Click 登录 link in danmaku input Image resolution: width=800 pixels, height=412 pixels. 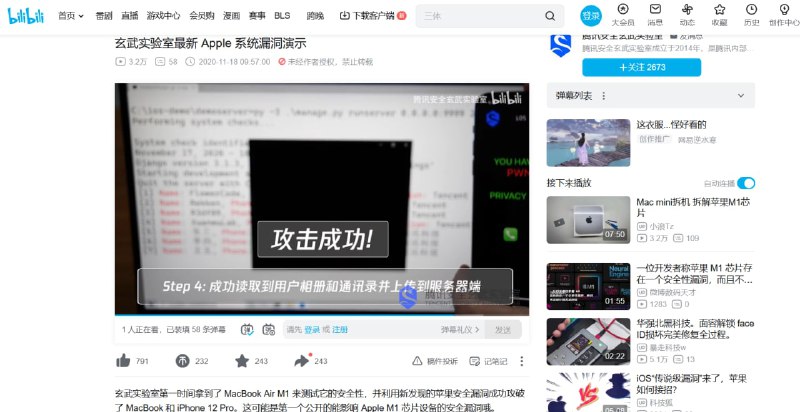[x=312, y=330]
